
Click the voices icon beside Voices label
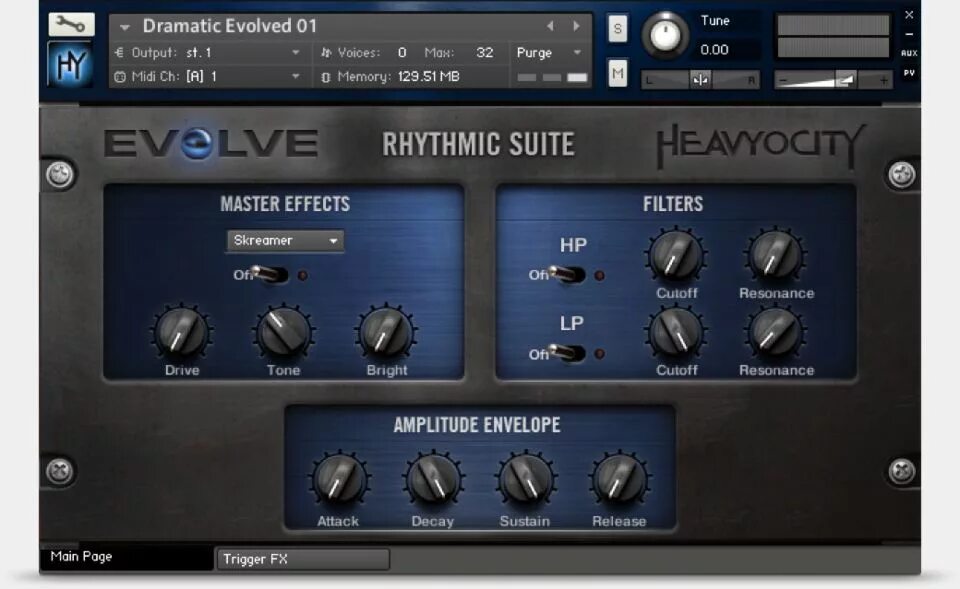[326, 53]
